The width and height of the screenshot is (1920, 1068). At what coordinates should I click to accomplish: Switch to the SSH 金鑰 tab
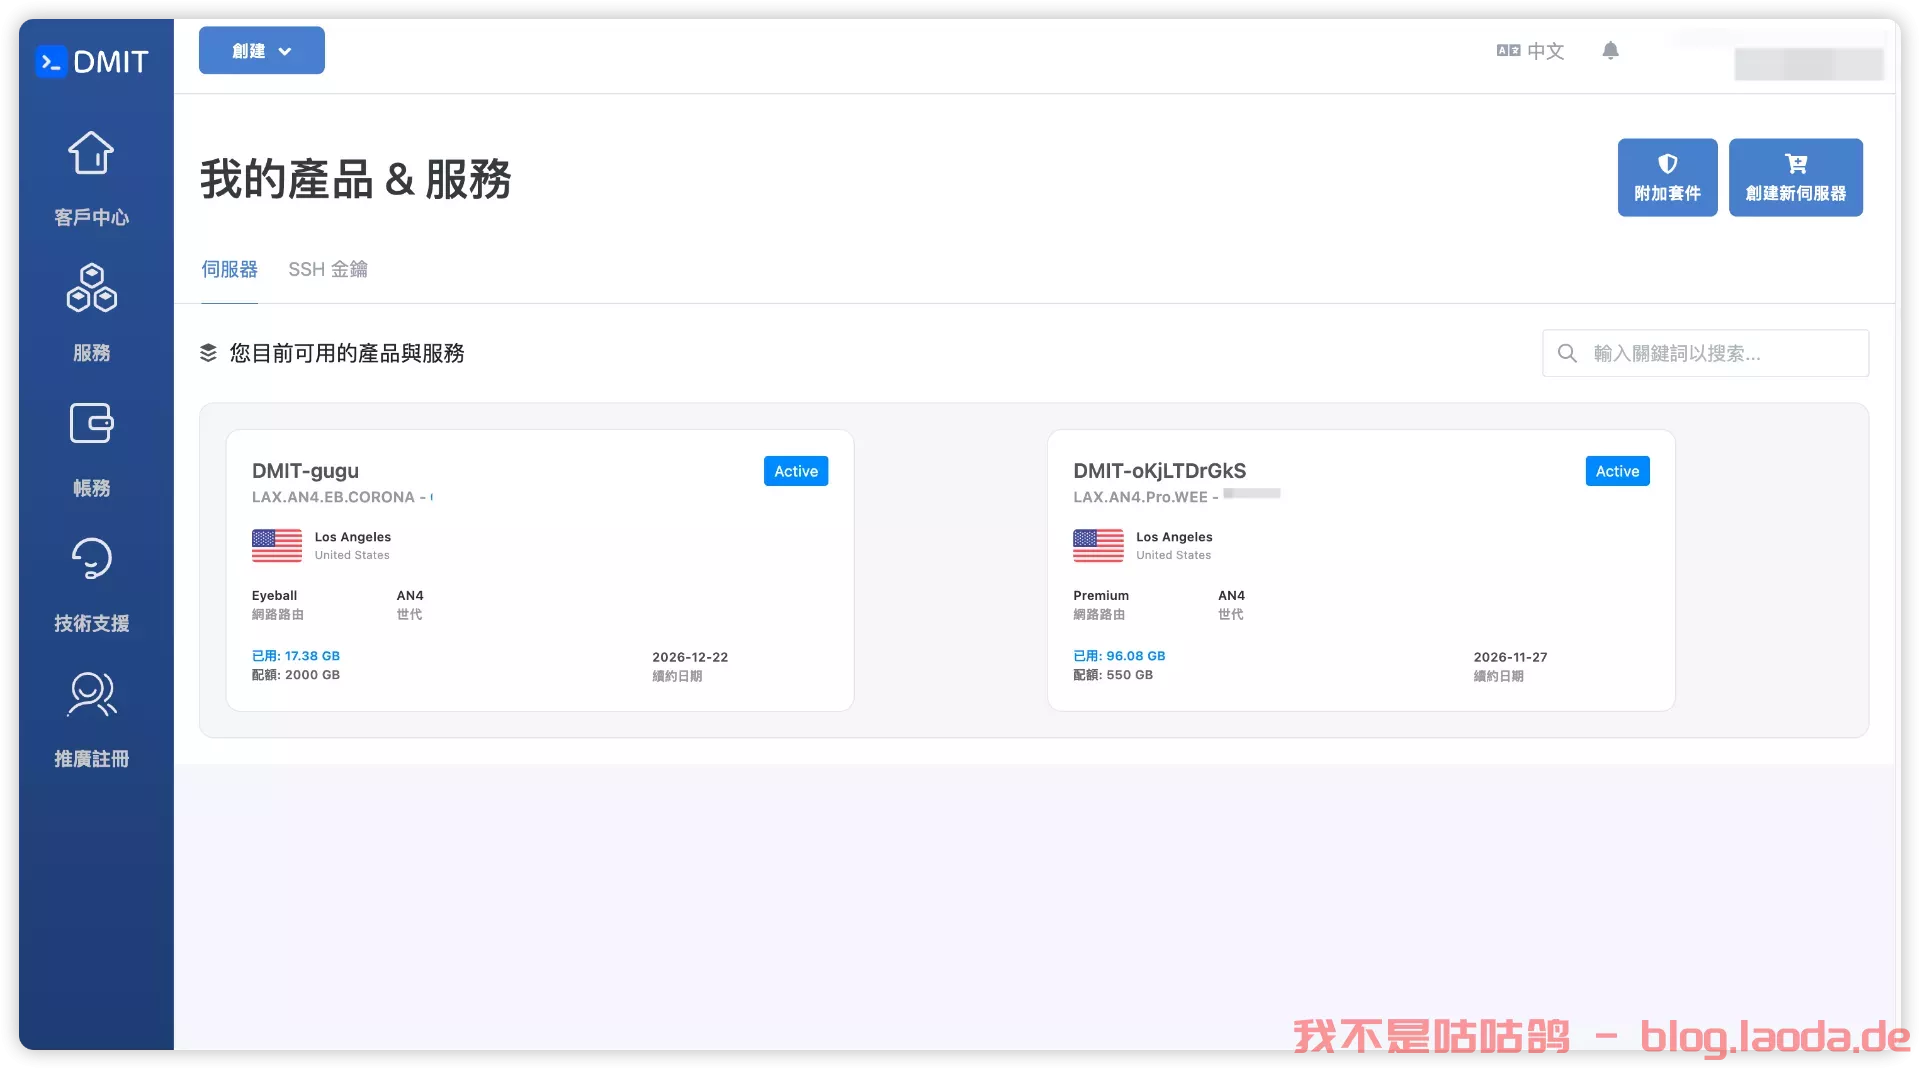click(327, 269)
